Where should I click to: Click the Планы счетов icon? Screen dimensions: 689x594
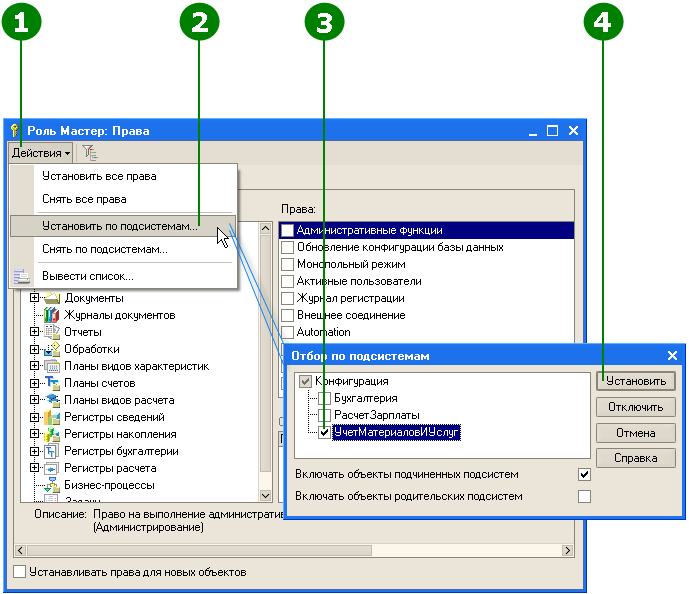52,383
